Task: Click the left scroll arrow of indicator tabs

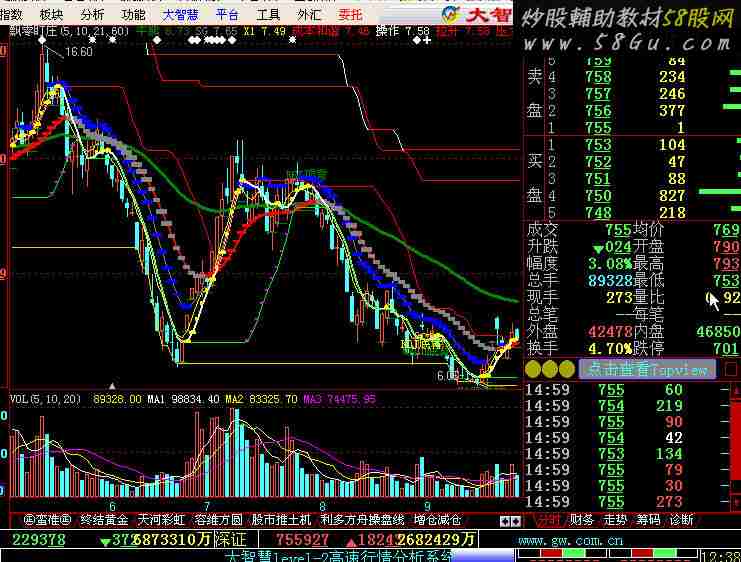Action: pos(505,521)
